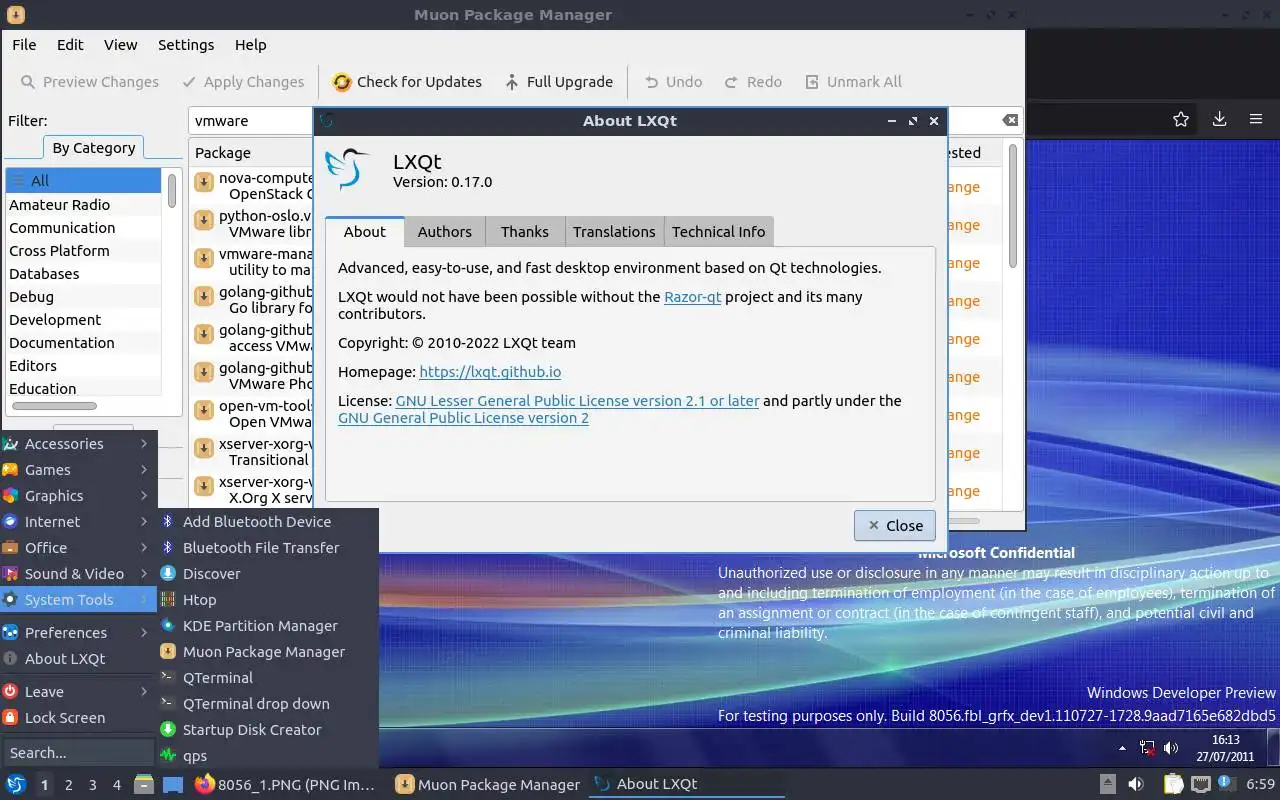1280x800 pixels.
Task: Launch Discover from System Tools menu
Action: point(268,573)
